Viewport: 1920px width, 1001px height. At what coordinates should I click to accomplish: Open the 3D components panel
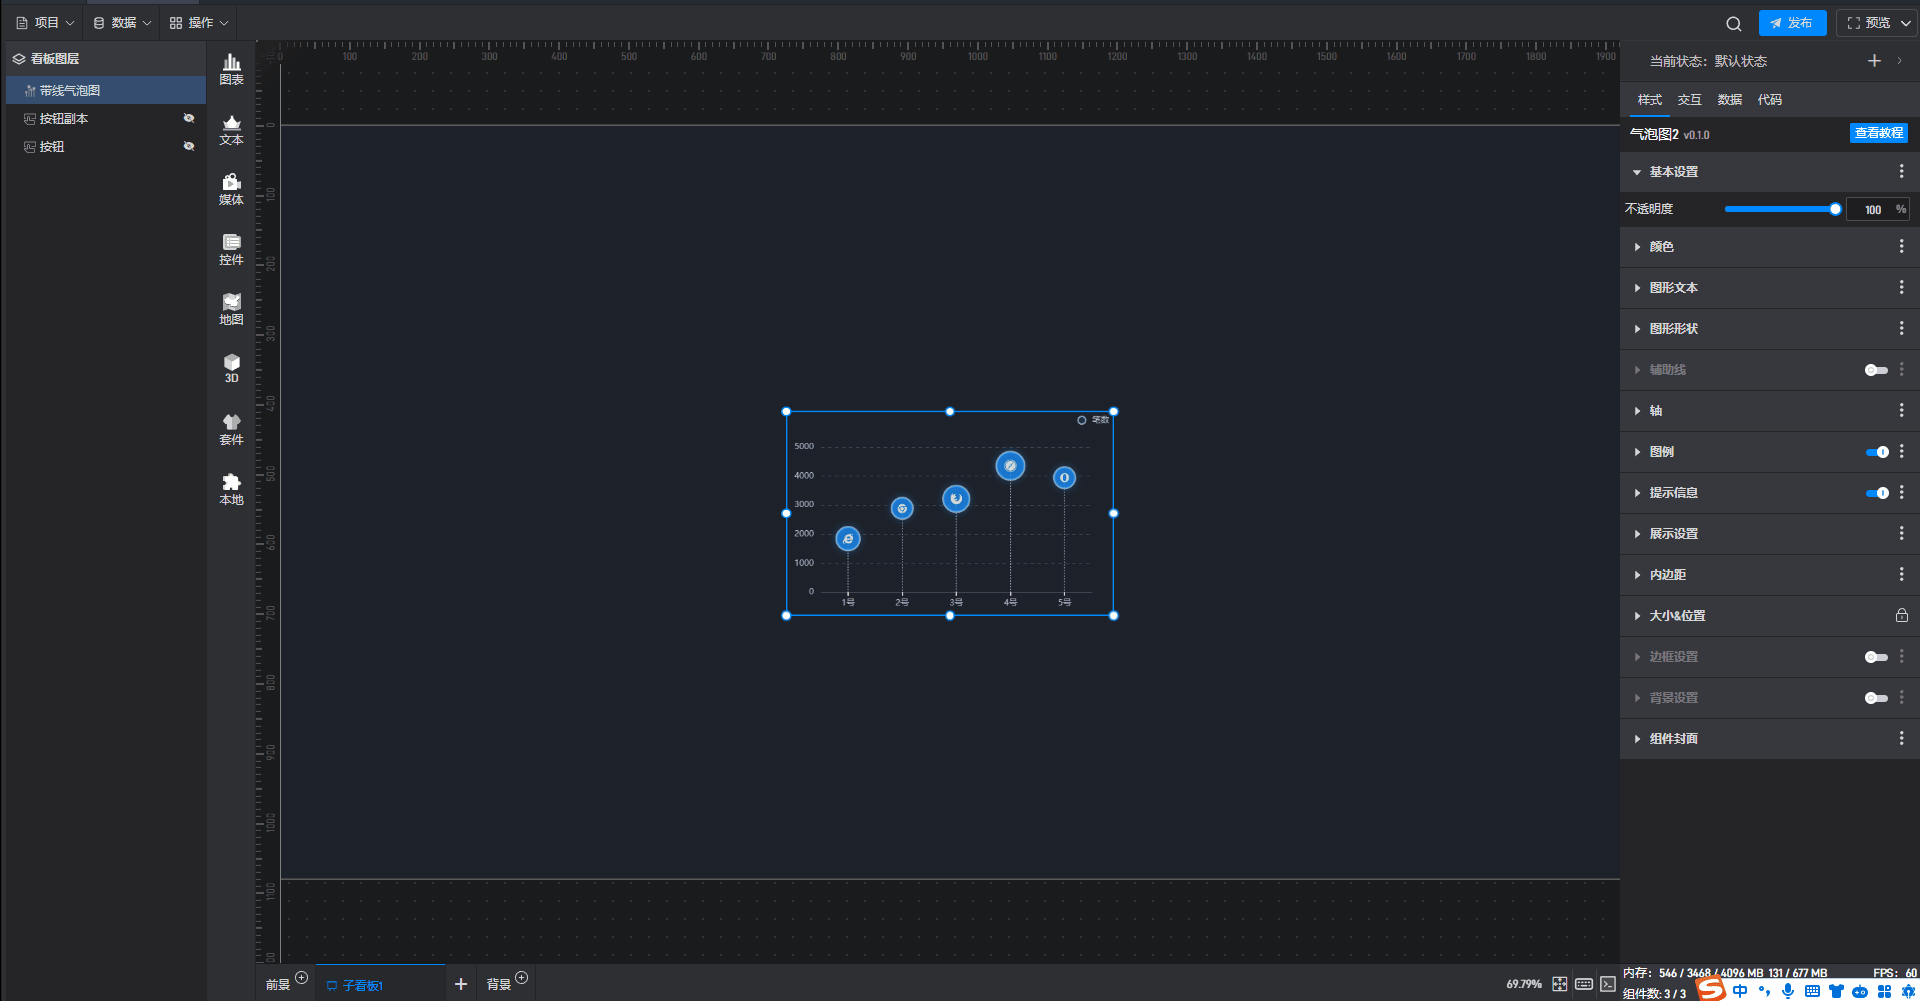pyautogui.click(x=231, y=368)
